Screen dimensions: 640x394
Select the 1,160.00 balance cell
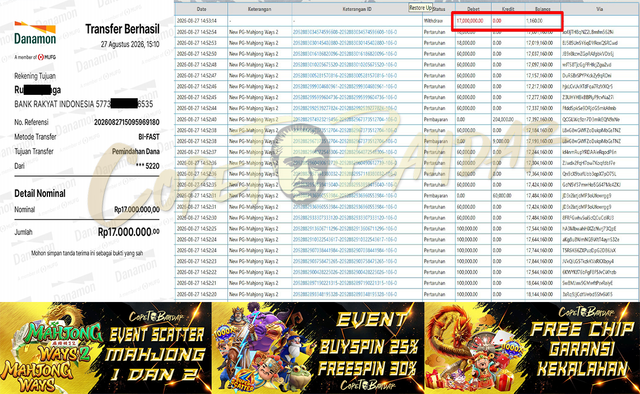(534, 20)
